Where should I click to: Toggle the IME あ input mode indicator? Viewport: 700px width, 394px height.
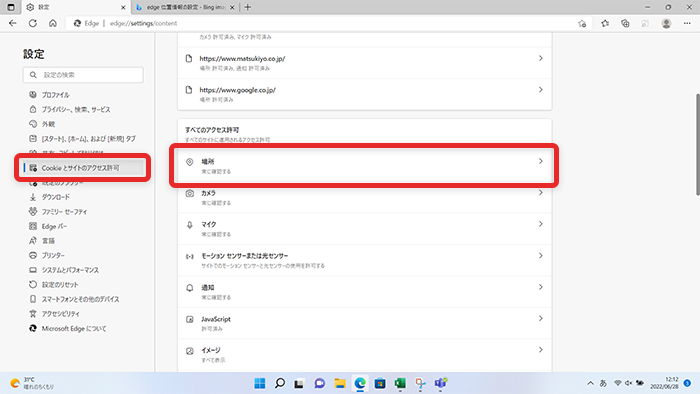[603, 383]
